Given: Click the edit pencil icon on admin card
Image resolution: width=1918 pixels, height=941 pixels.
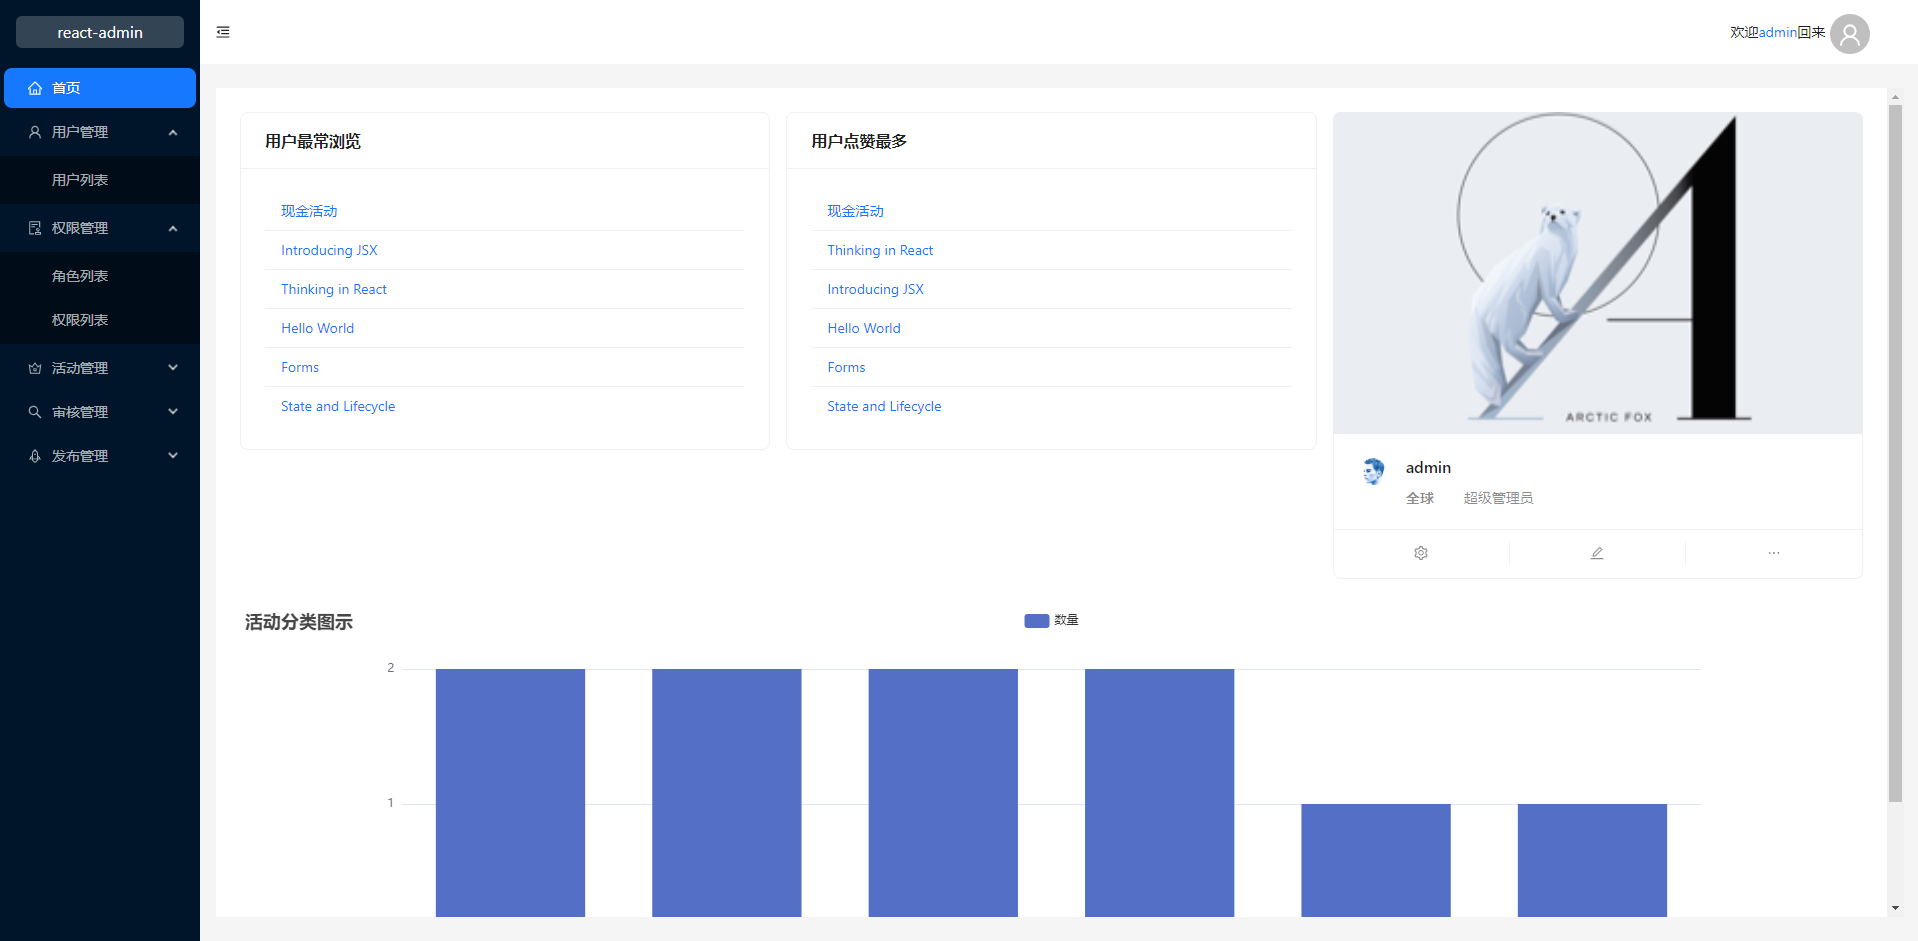Looking at the screenshot, I should (1597, 553).
